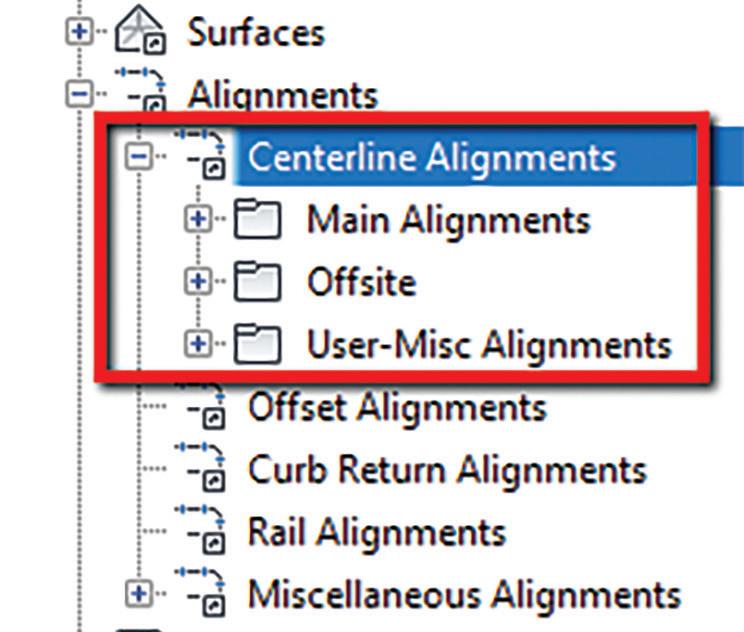Click the Rail Alignments icon
The width and height of the screenshot is (744, 632).
click(200, 530)
